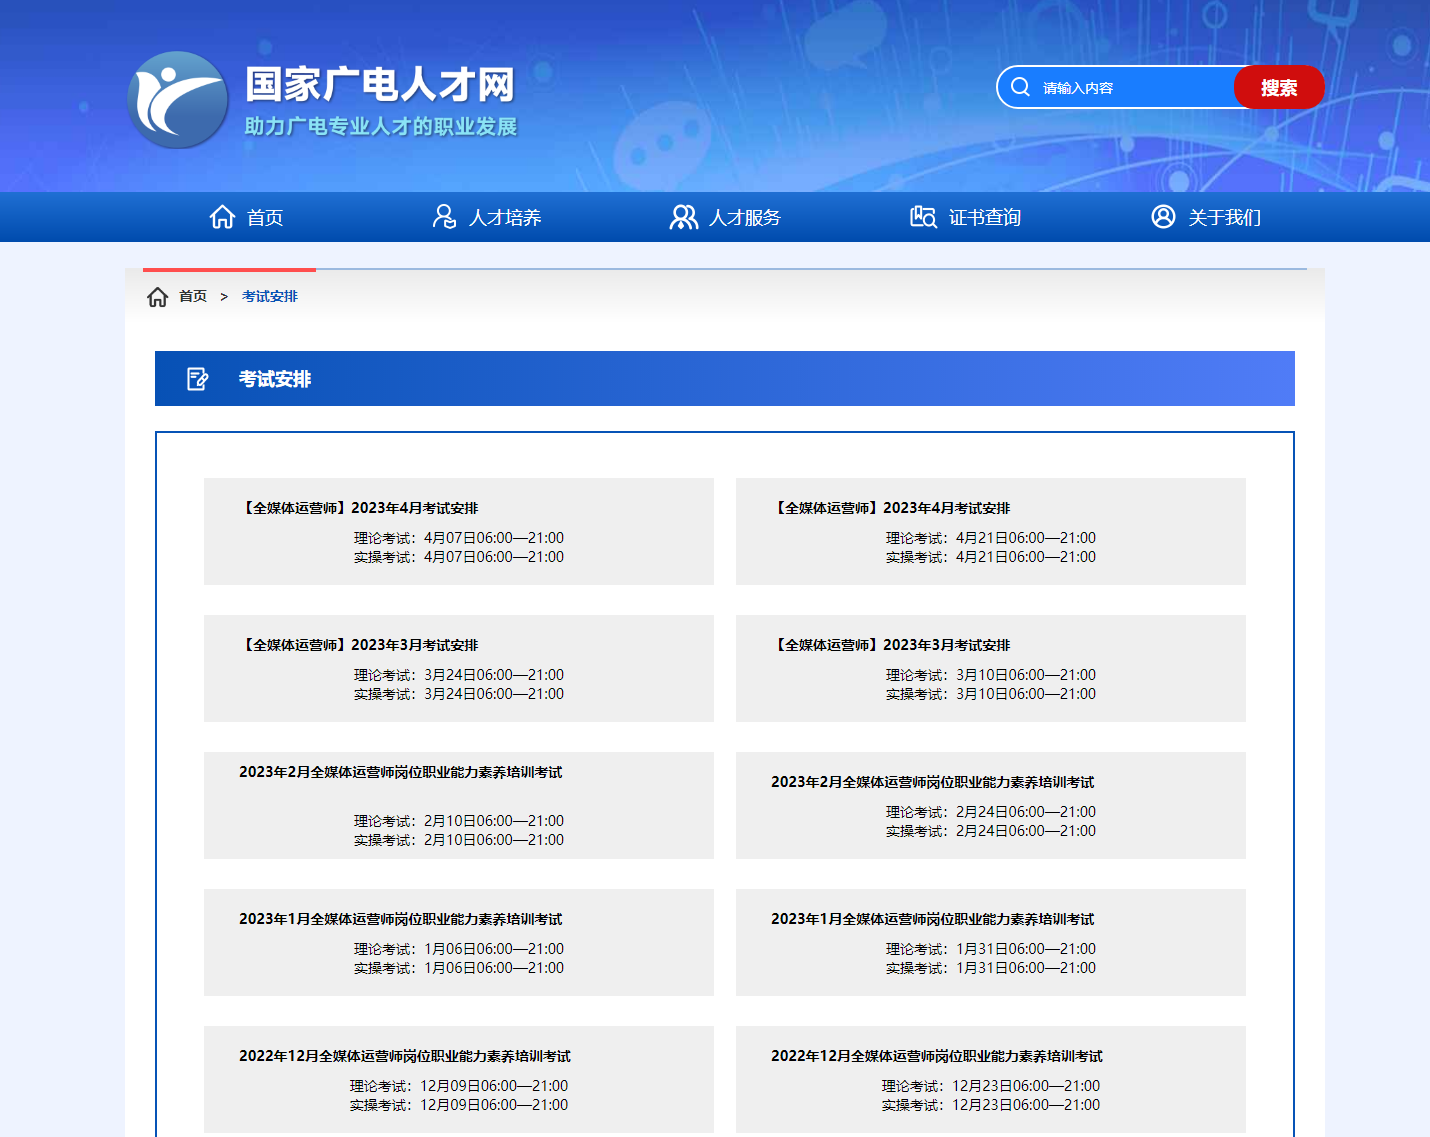Open the 首页 breadcrumb link
Image resolution: width=1430 pixels, height=1137 pixels.
192,296
